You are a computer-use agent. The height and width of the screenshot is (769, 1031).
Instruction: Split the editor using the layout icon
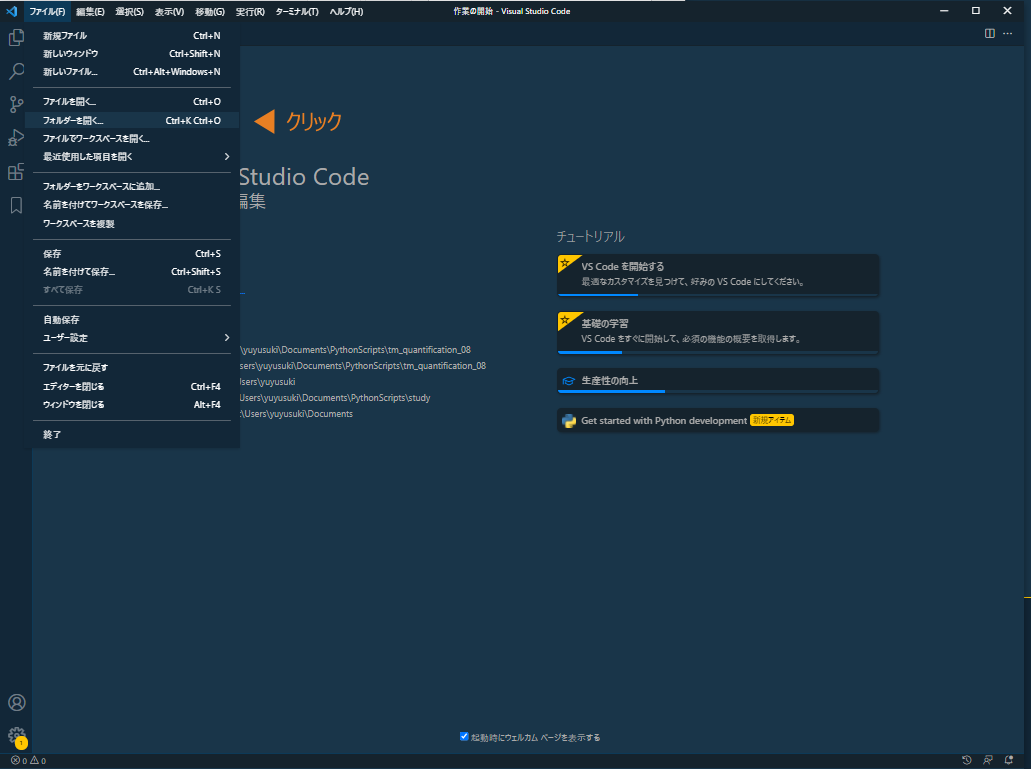(990, 34)
